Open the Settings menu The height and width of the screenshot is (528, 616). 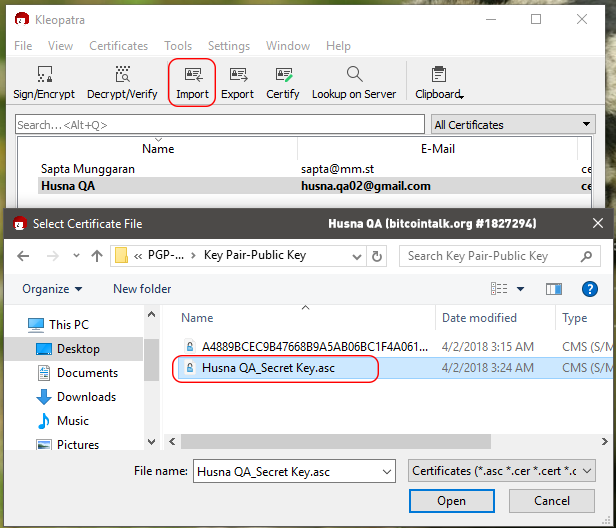(x=229, y=46)
